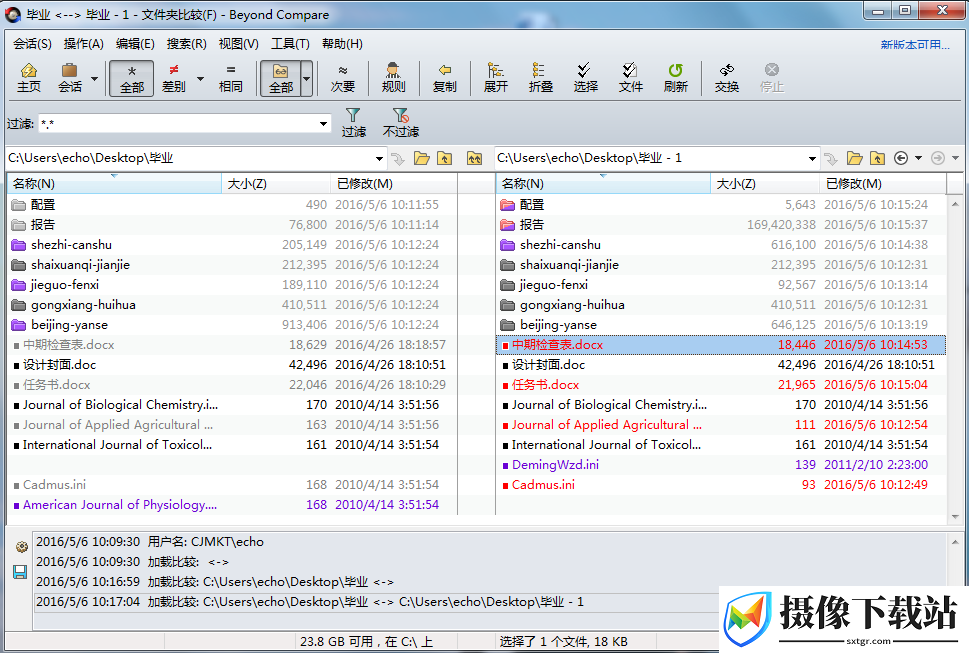Open the 视图(V) menu
This screenshot has width=969, height=653.
click(x=239, y=44)
